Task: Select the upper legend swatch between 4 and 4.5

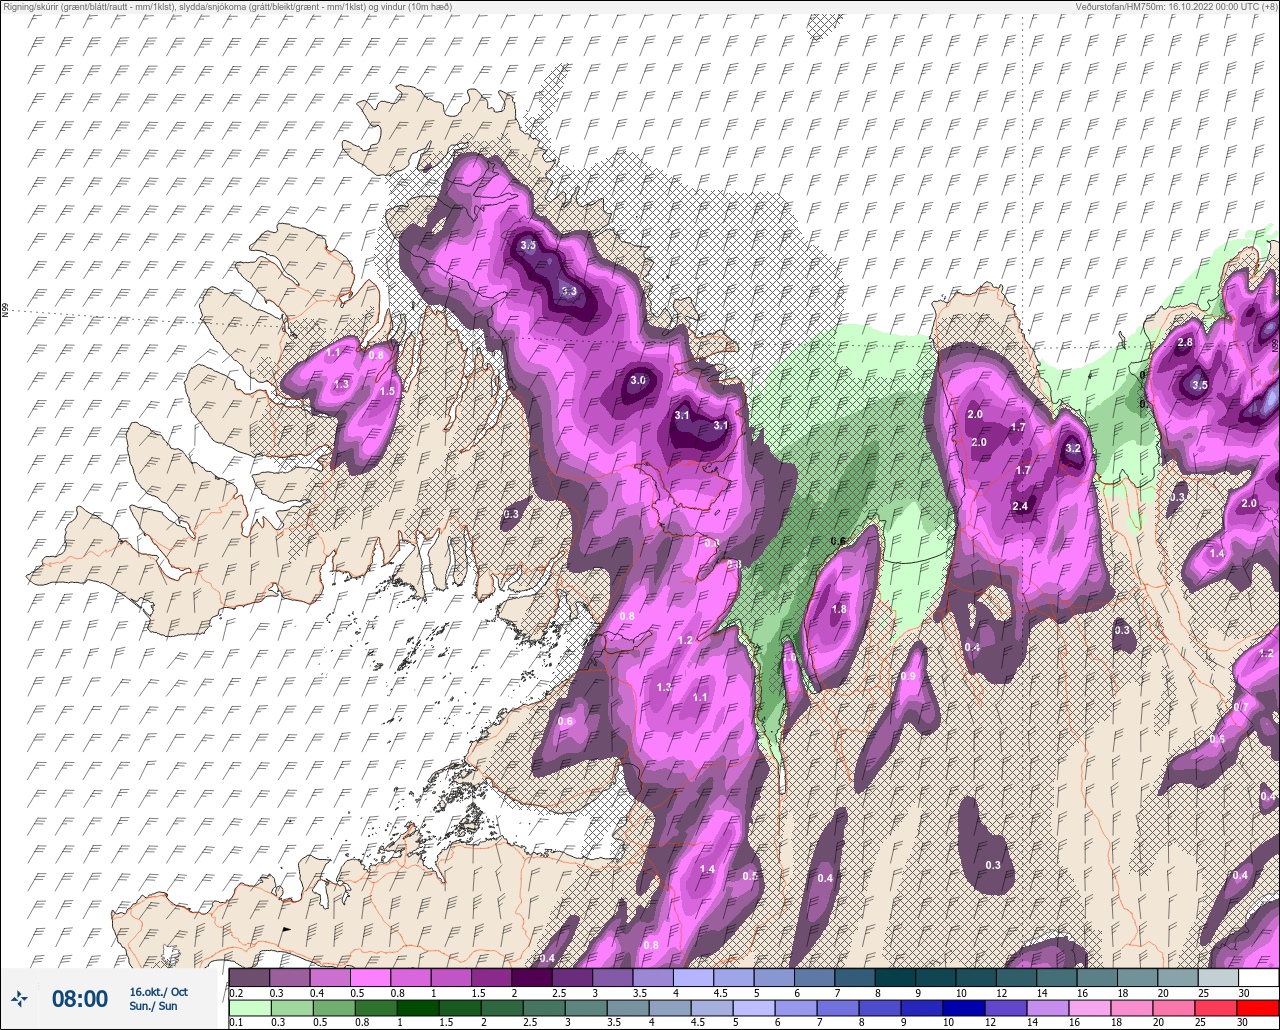Action: click(x=693, y=977)
